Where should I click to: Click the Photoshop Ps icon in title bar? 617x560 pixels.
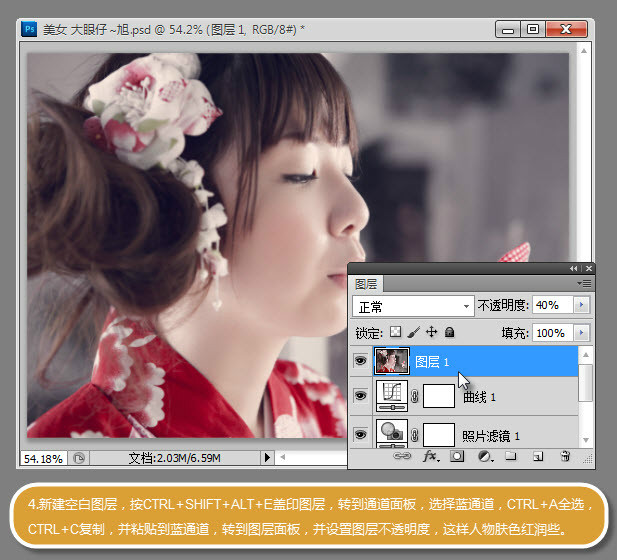coord(29,29)
